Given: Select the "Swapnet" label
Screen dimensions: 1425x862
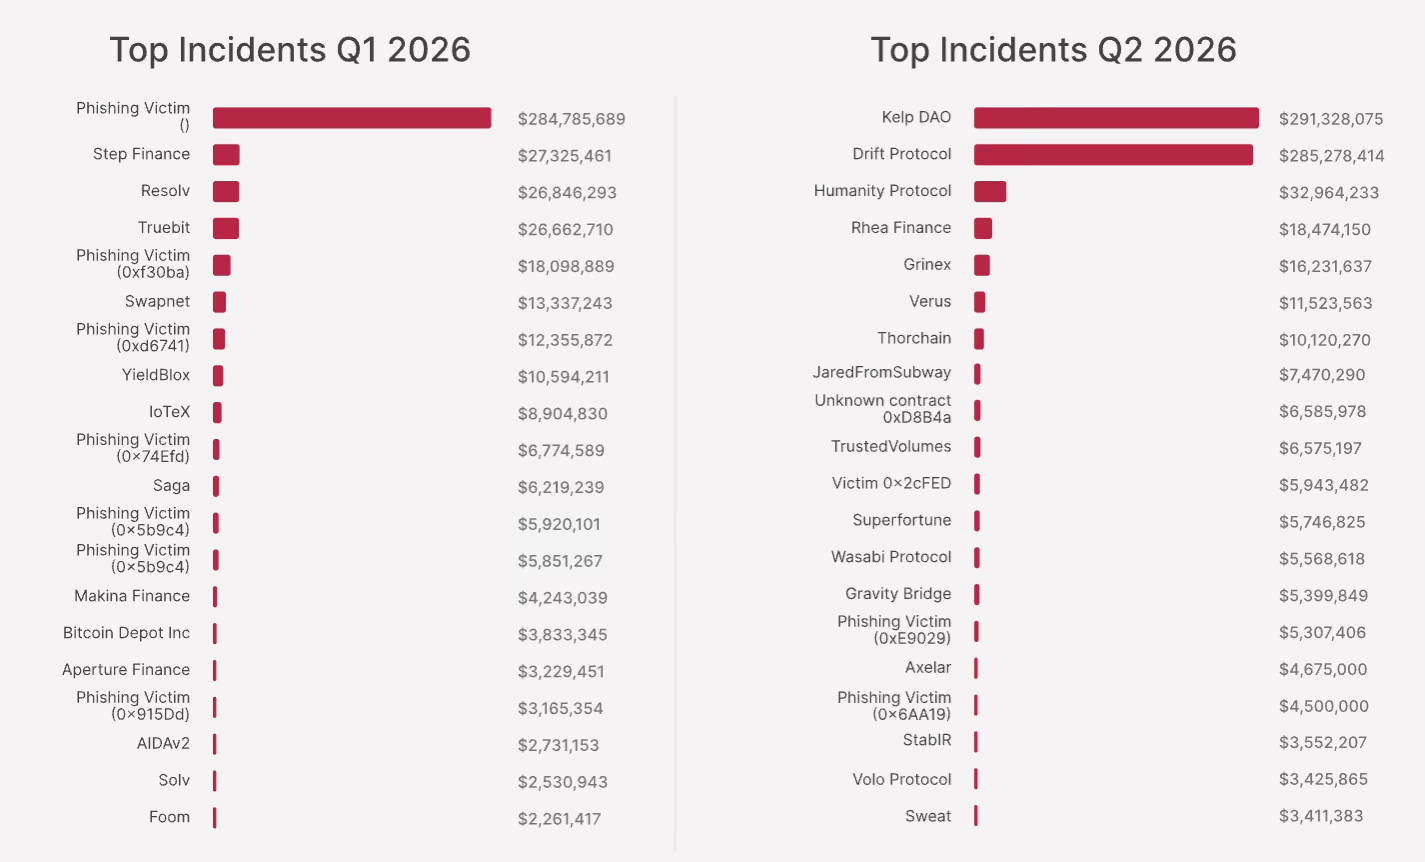Looking at the screenshot, I should 157,302.
